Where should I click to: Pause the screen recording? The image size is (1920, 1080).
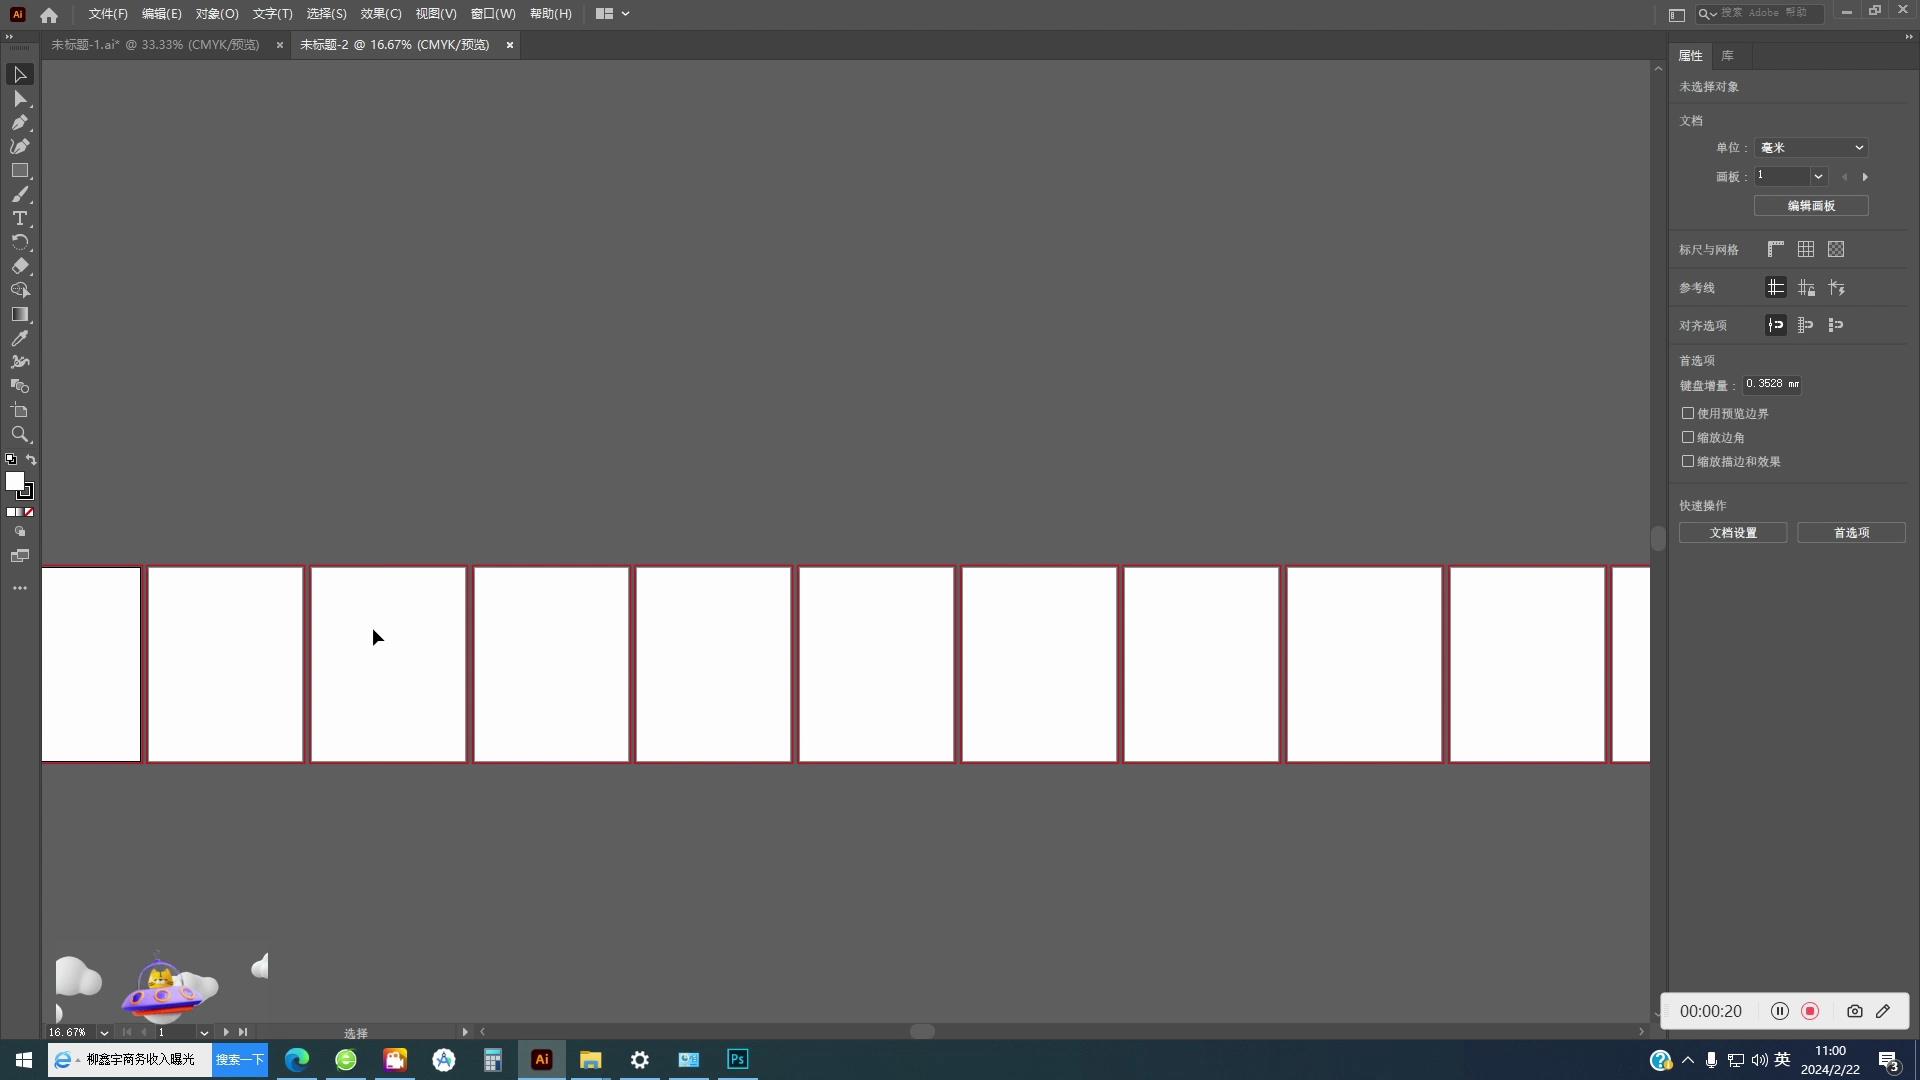[x=1780, y=1012]
